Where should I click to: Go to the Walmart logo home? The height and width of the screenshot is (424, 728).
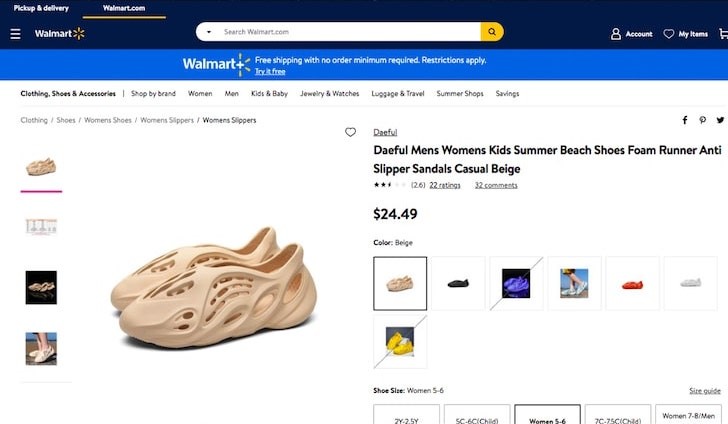(60, 33)
